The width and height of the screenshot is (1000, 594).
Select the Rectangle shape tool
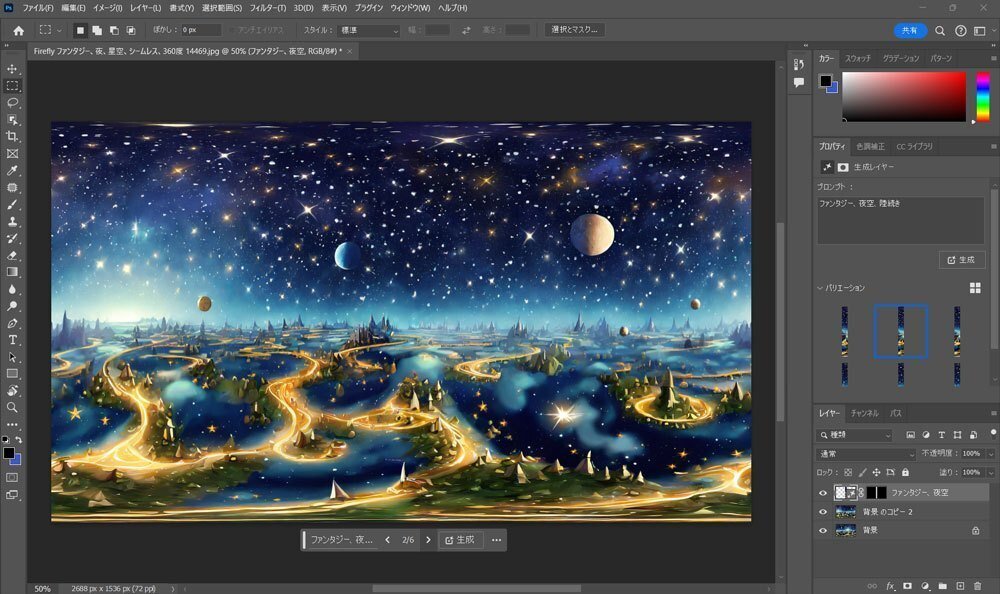(12, 374)
